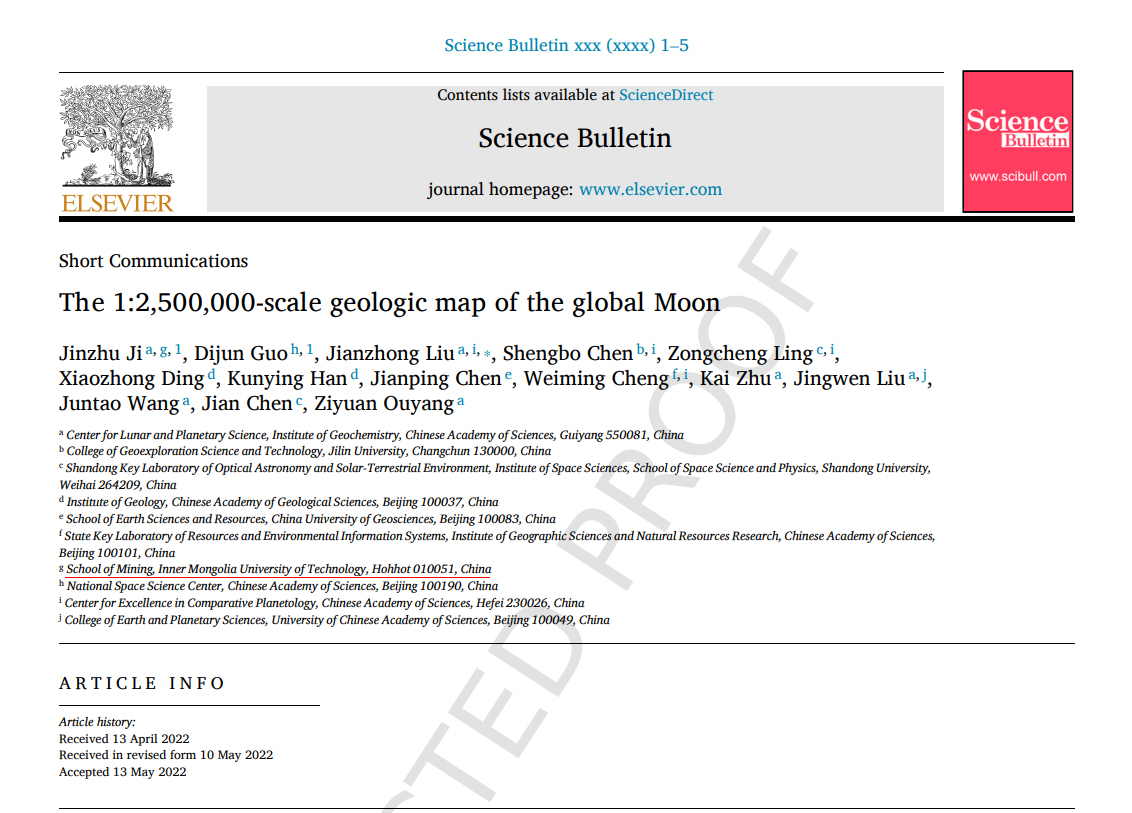Click superscript j after Jingwen Liu
The image size is (1132, 813).
925,375
